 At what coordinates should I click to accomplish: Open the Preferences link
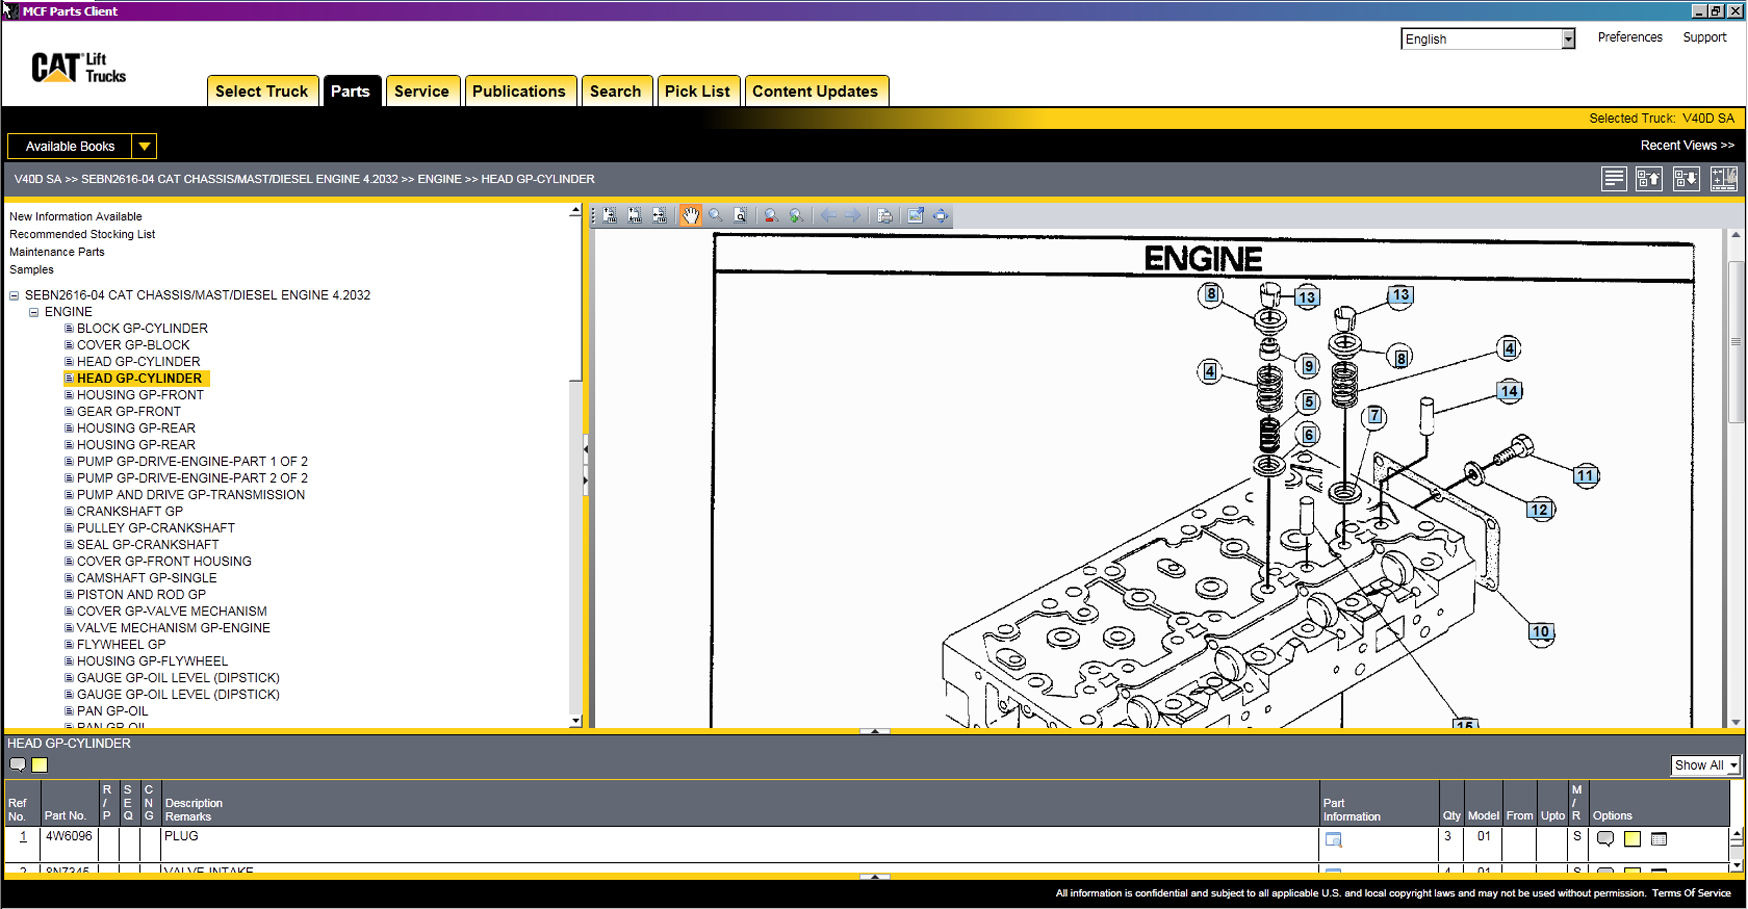pyautogui.click(x=1629, y=38)
